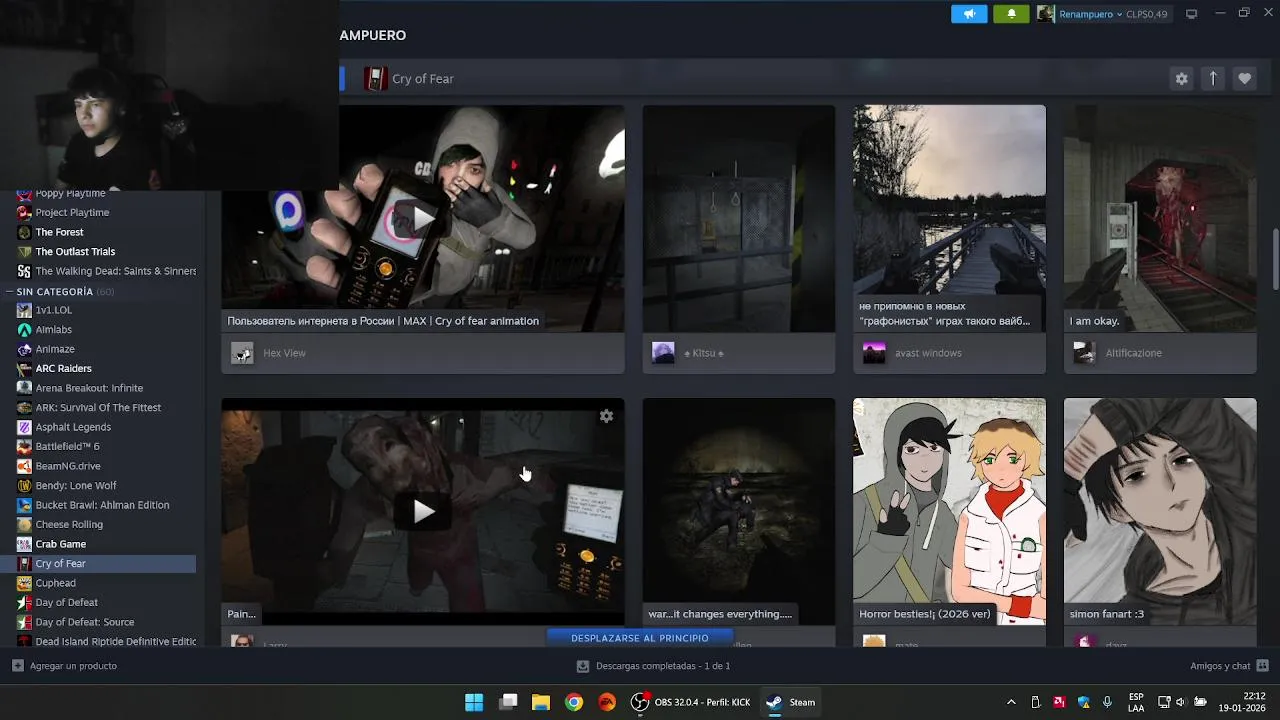The height and width of the screenshot is (720, 1280).
Task: Play the Pain... video thumbnail
Action: tap(423, 511)
